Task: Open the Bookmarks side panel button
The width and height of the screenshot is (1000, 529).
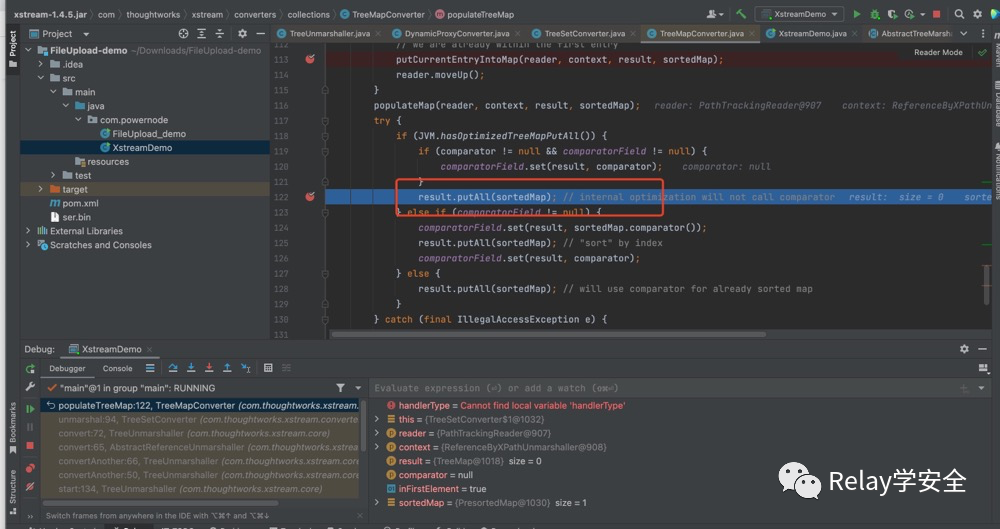Action: coord(13,428)
